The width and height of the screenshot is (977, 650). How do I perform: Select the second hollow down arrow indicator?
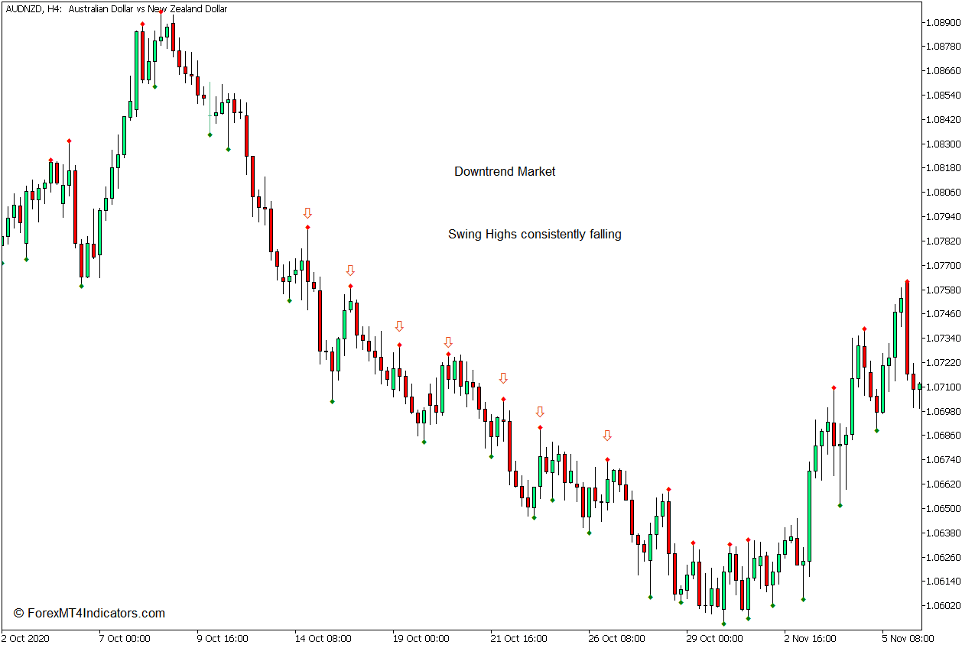[349, 270]
